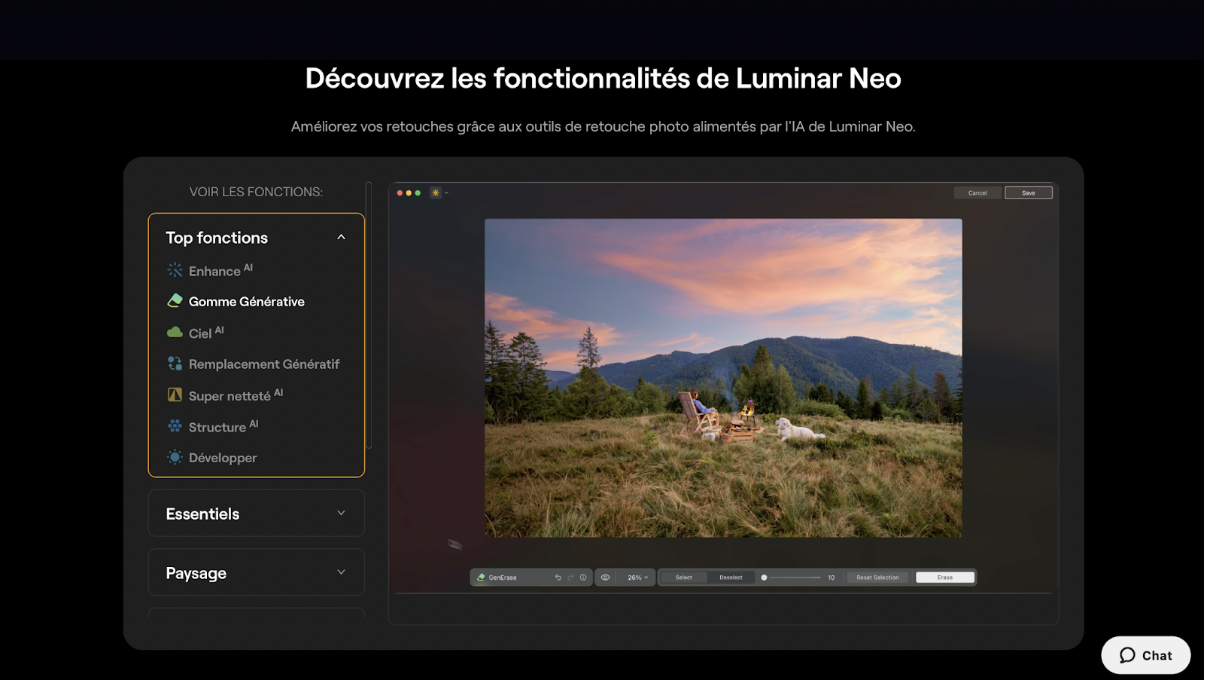The height and width of the screenshot is (680, 1206).
Task: Open the 26% zoom dropdown
Action: 637,578
